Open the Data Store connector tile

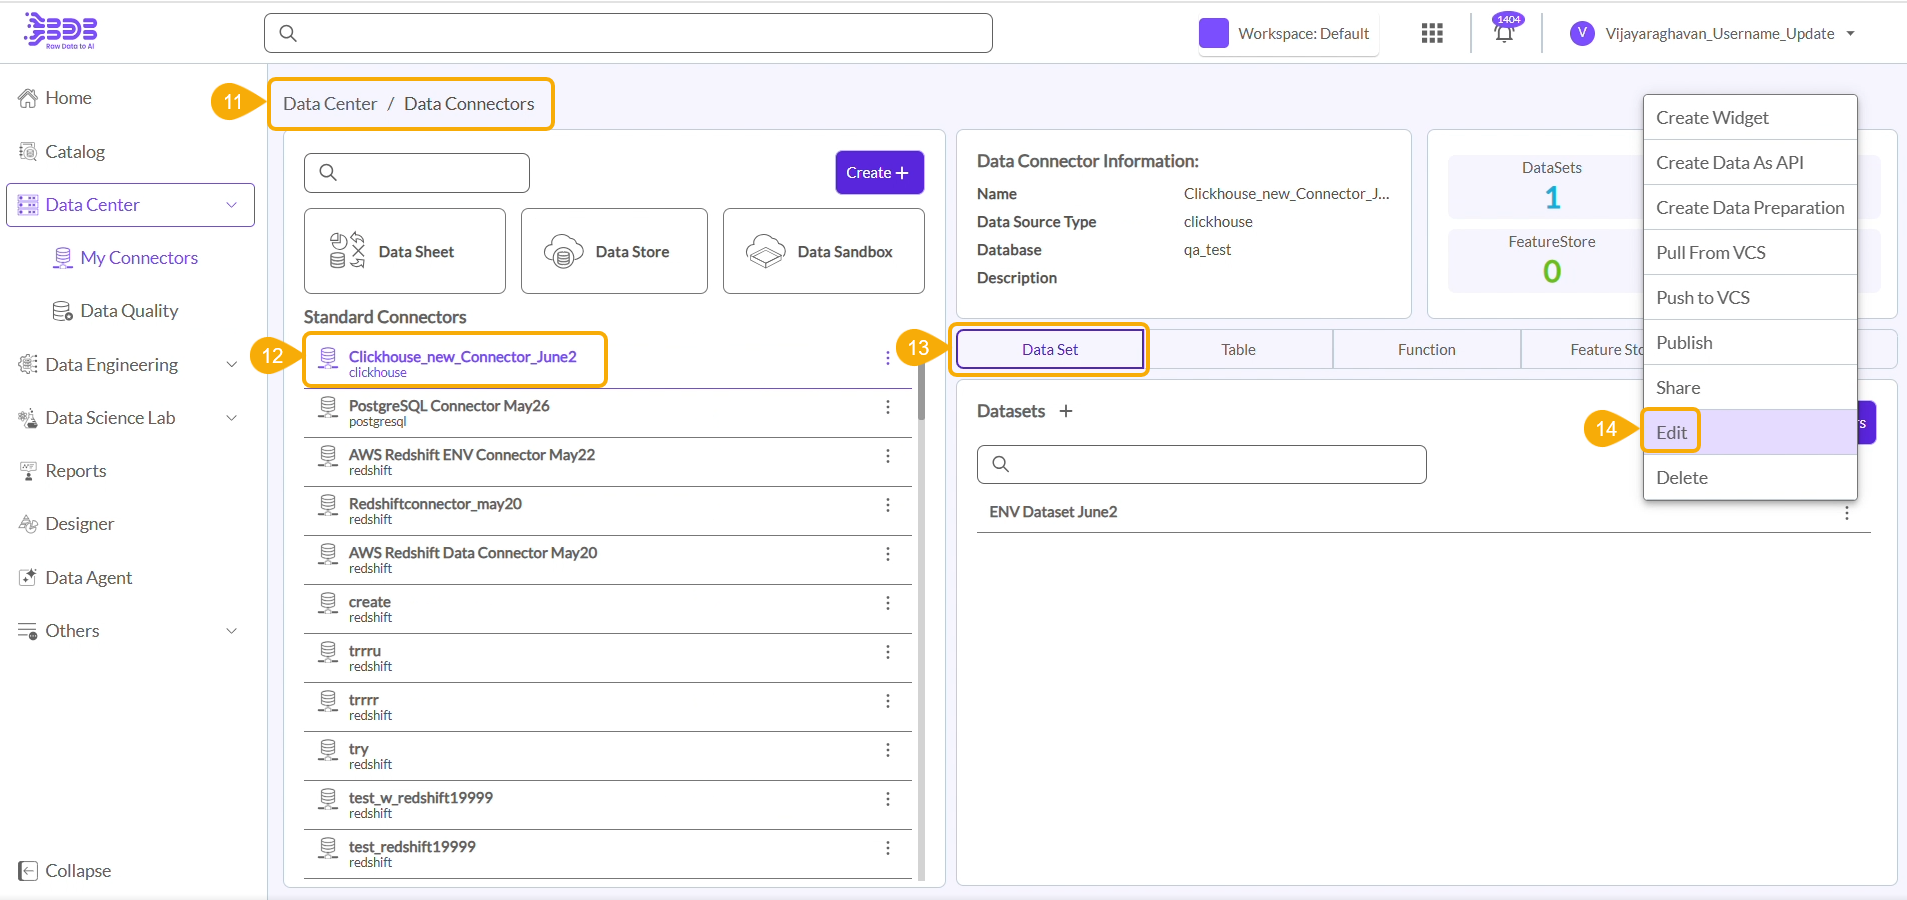tap(614, 251)
